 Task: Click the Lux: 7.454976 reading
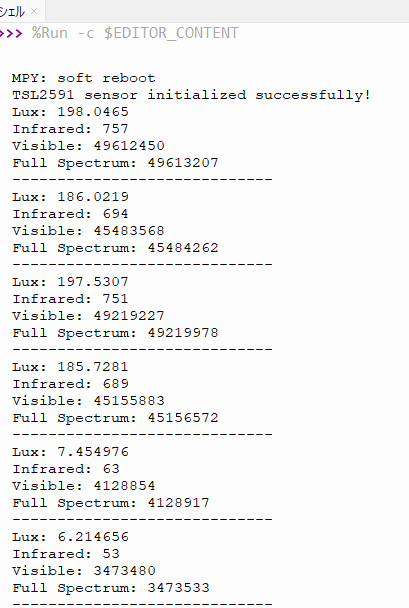(x=70, y=452)
